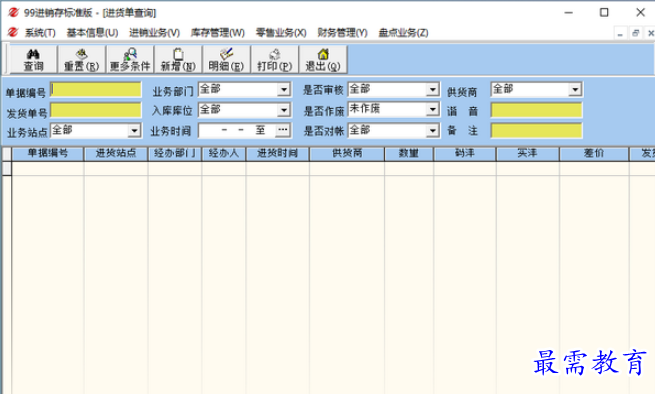The width and height of the screenshot is (655, 394).
Task: Expand the 是否对帐 dropdown
Action: pos(432,131)
